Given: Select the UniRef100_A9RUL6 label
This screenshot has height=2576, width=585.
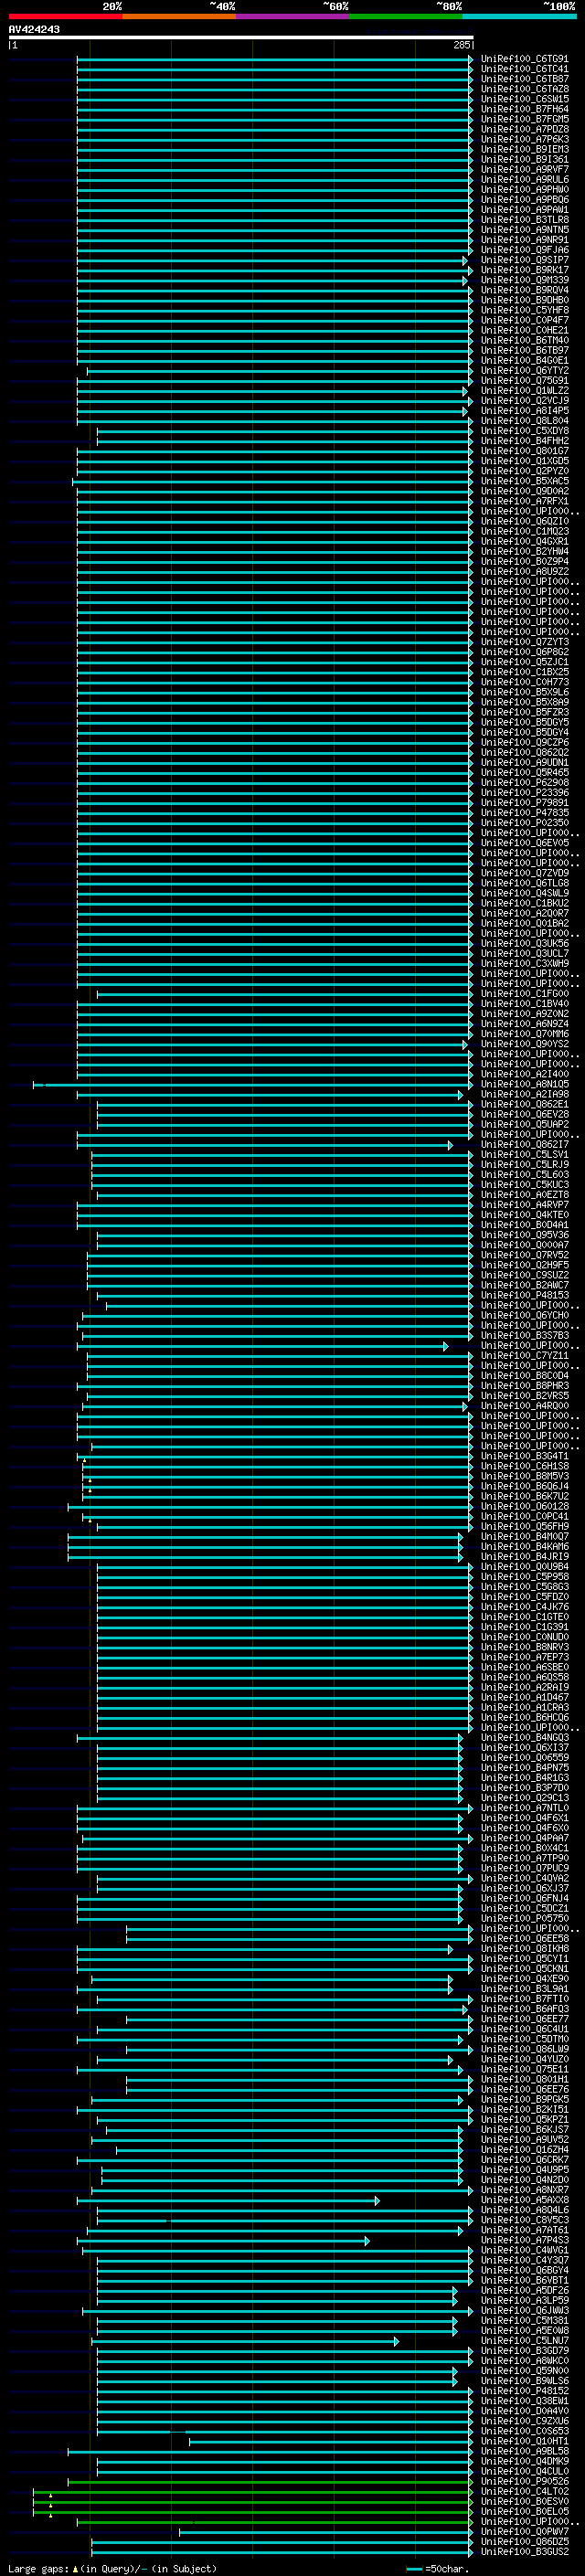Looking at the screenshot, I should pos(524,179).
